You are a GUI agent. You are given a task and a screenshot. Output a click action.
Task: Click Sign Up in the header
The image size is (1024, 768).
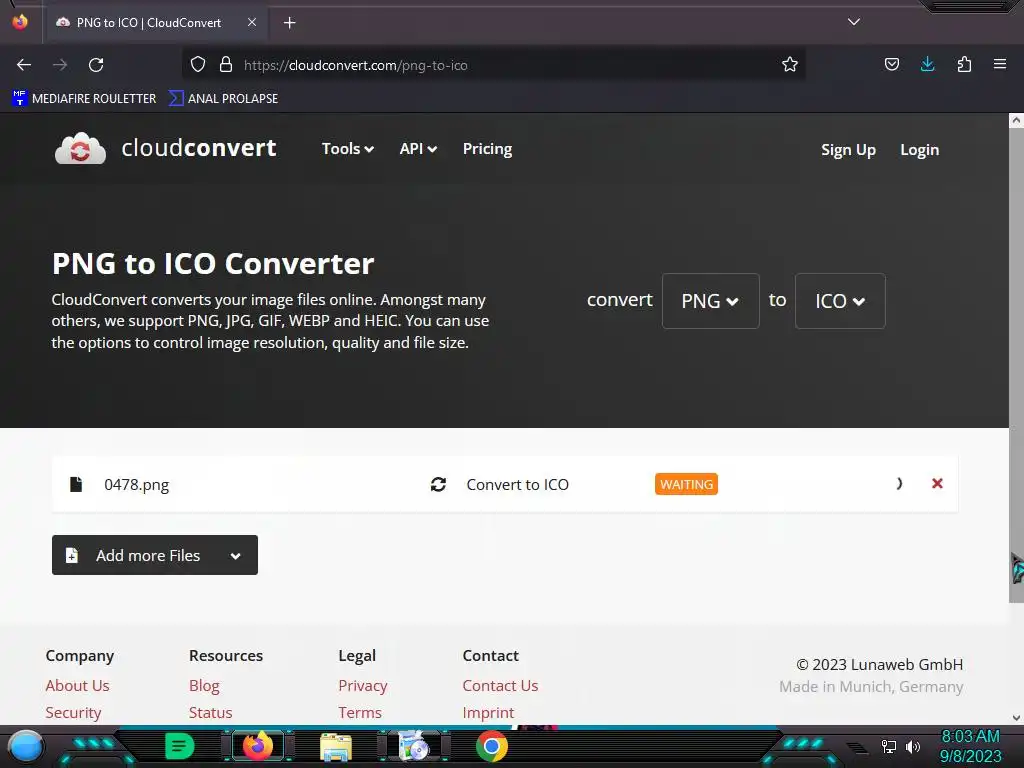coord(848,150)
